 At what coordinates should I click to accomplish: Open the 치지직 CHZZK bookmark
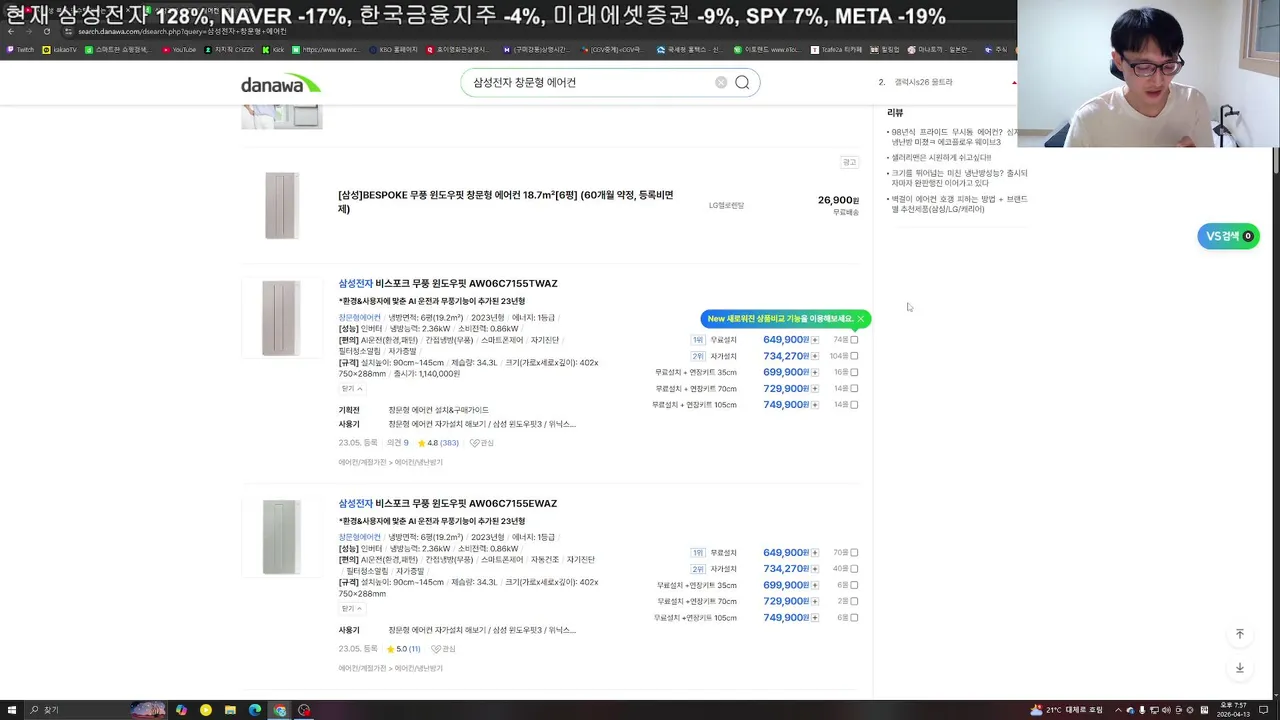point(229,49)
